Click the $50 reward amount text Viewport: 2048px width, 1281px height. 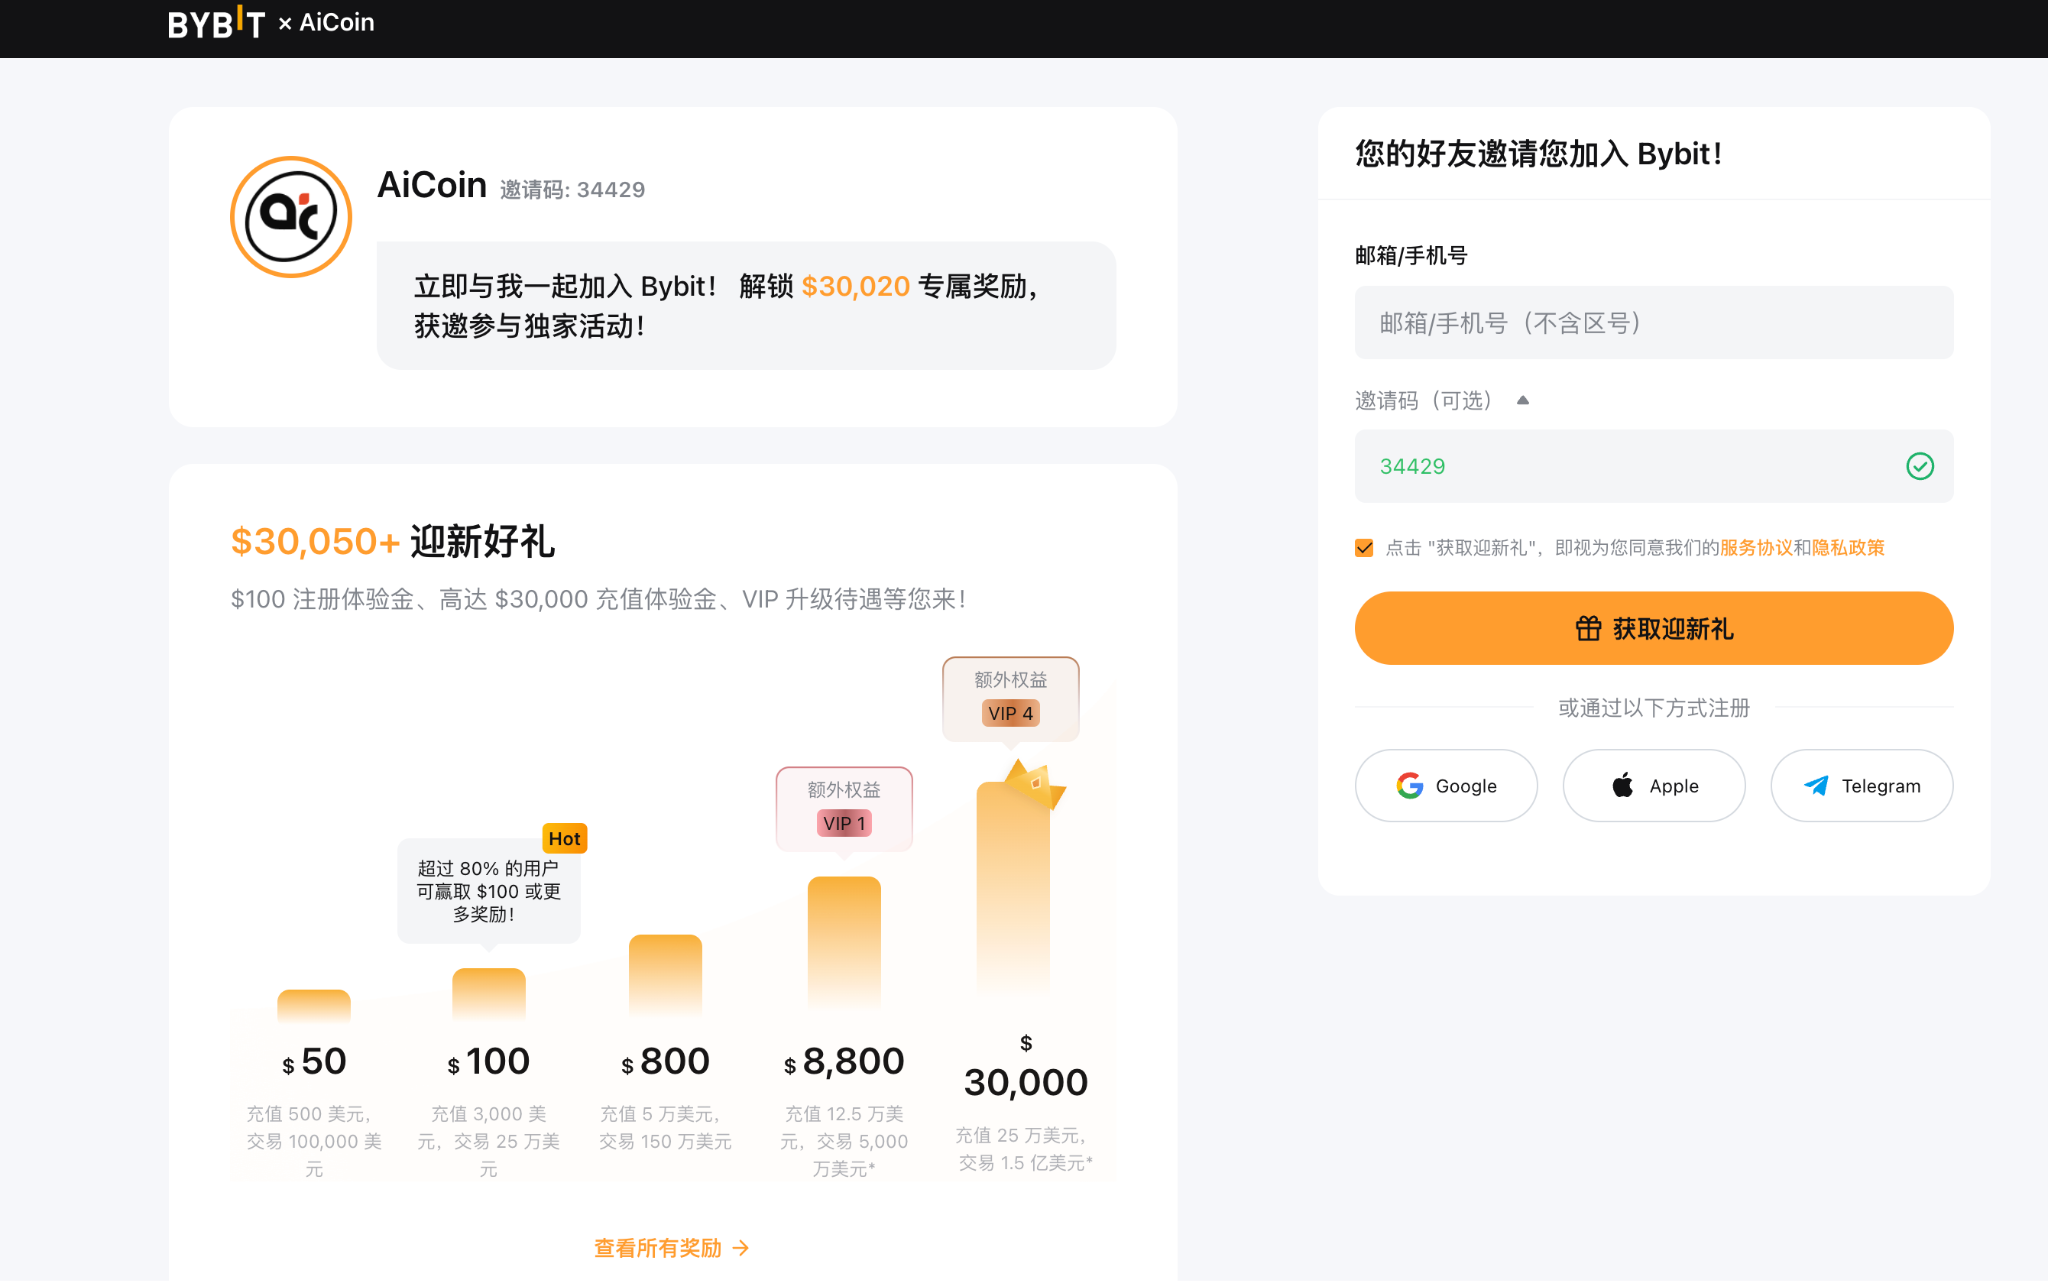(314, 1061)
